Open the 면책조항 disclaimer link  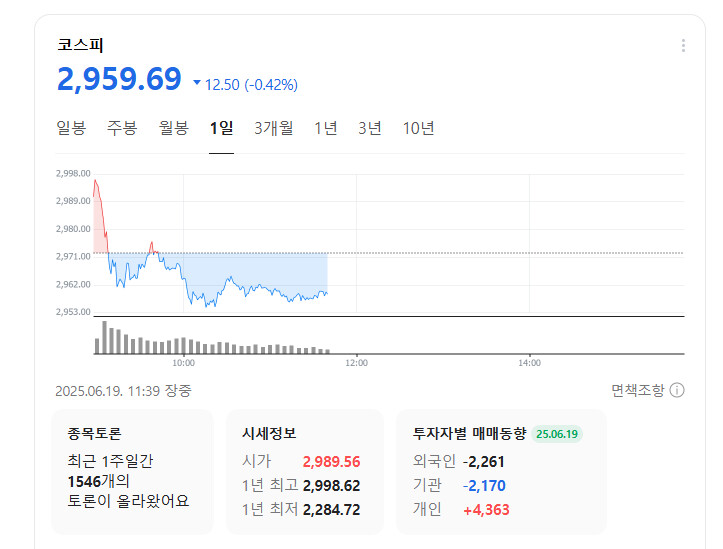pos(637,390)
